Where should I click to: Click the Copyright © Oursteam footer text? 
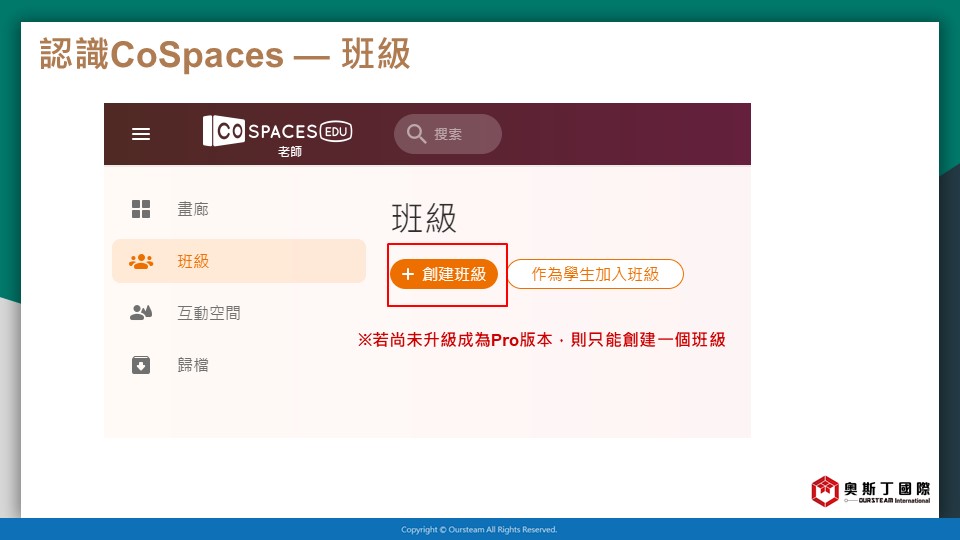(479, 530)
